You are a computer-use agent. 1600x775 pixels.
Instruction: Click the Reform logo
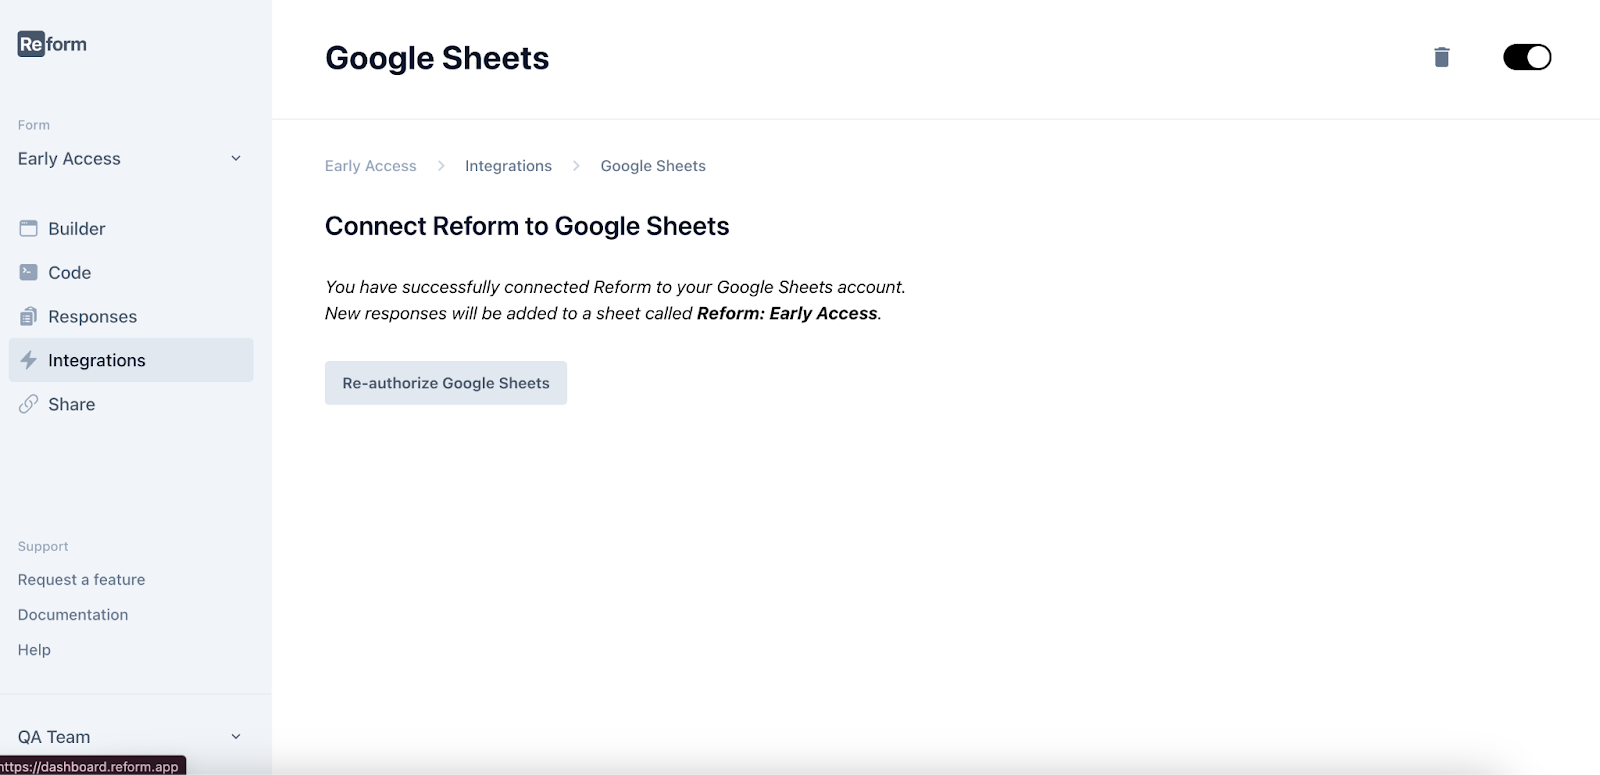click(x=52, y=44)
